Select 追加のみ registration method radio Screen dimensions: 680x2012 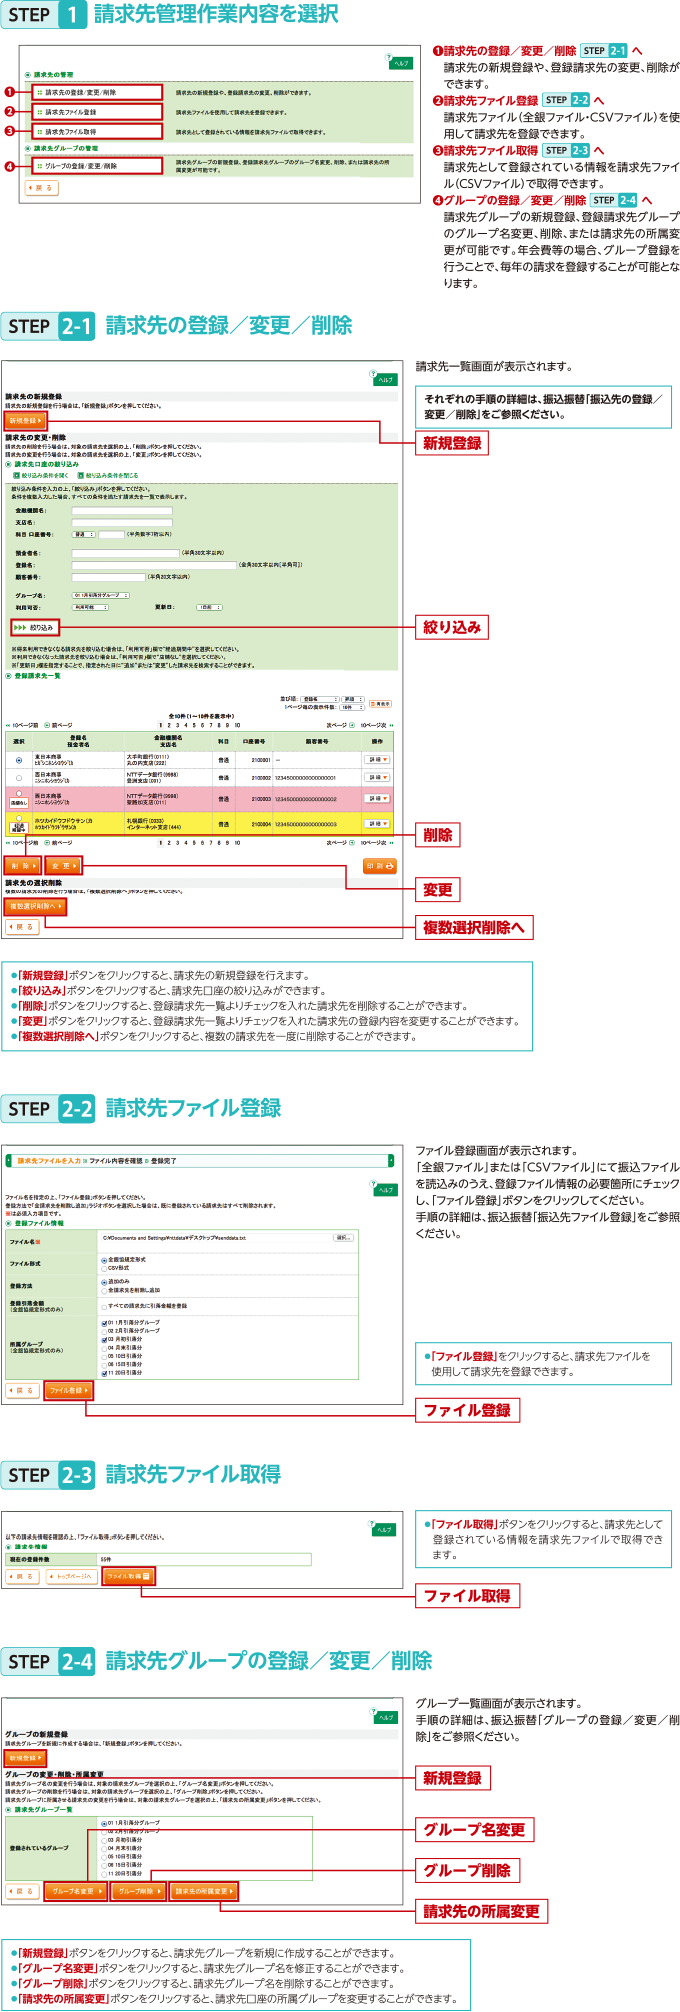tap(104, 1282)
